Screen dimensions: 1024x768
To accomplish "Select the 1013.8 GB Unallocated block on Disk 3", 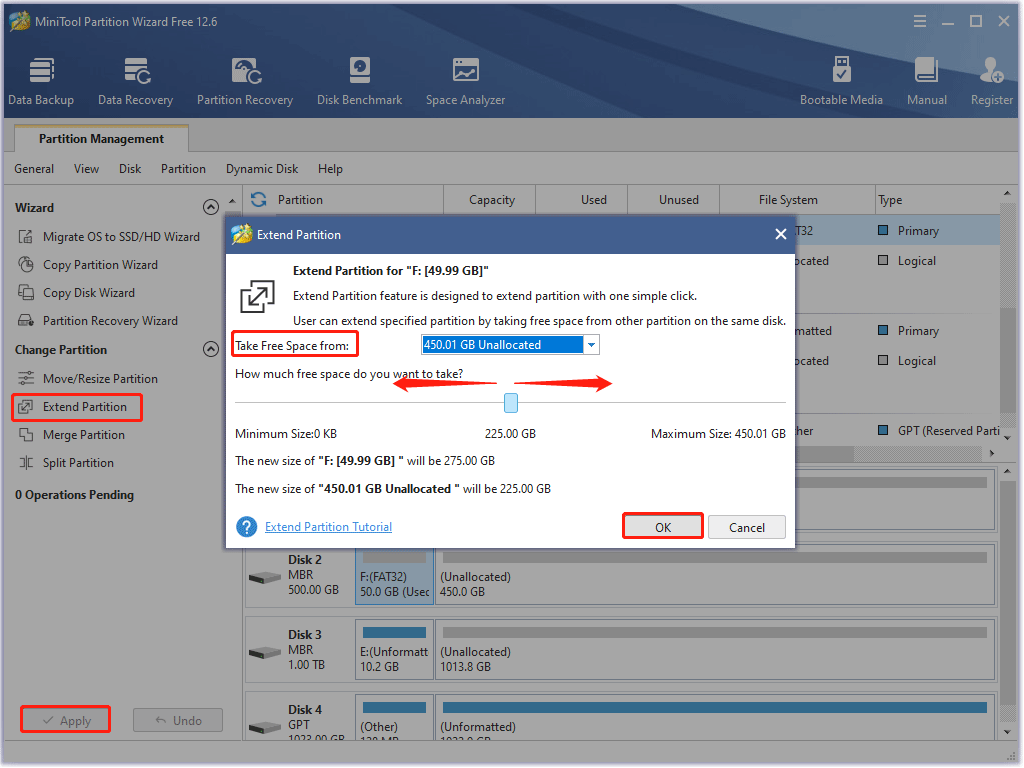I will [x=715, y=651].
